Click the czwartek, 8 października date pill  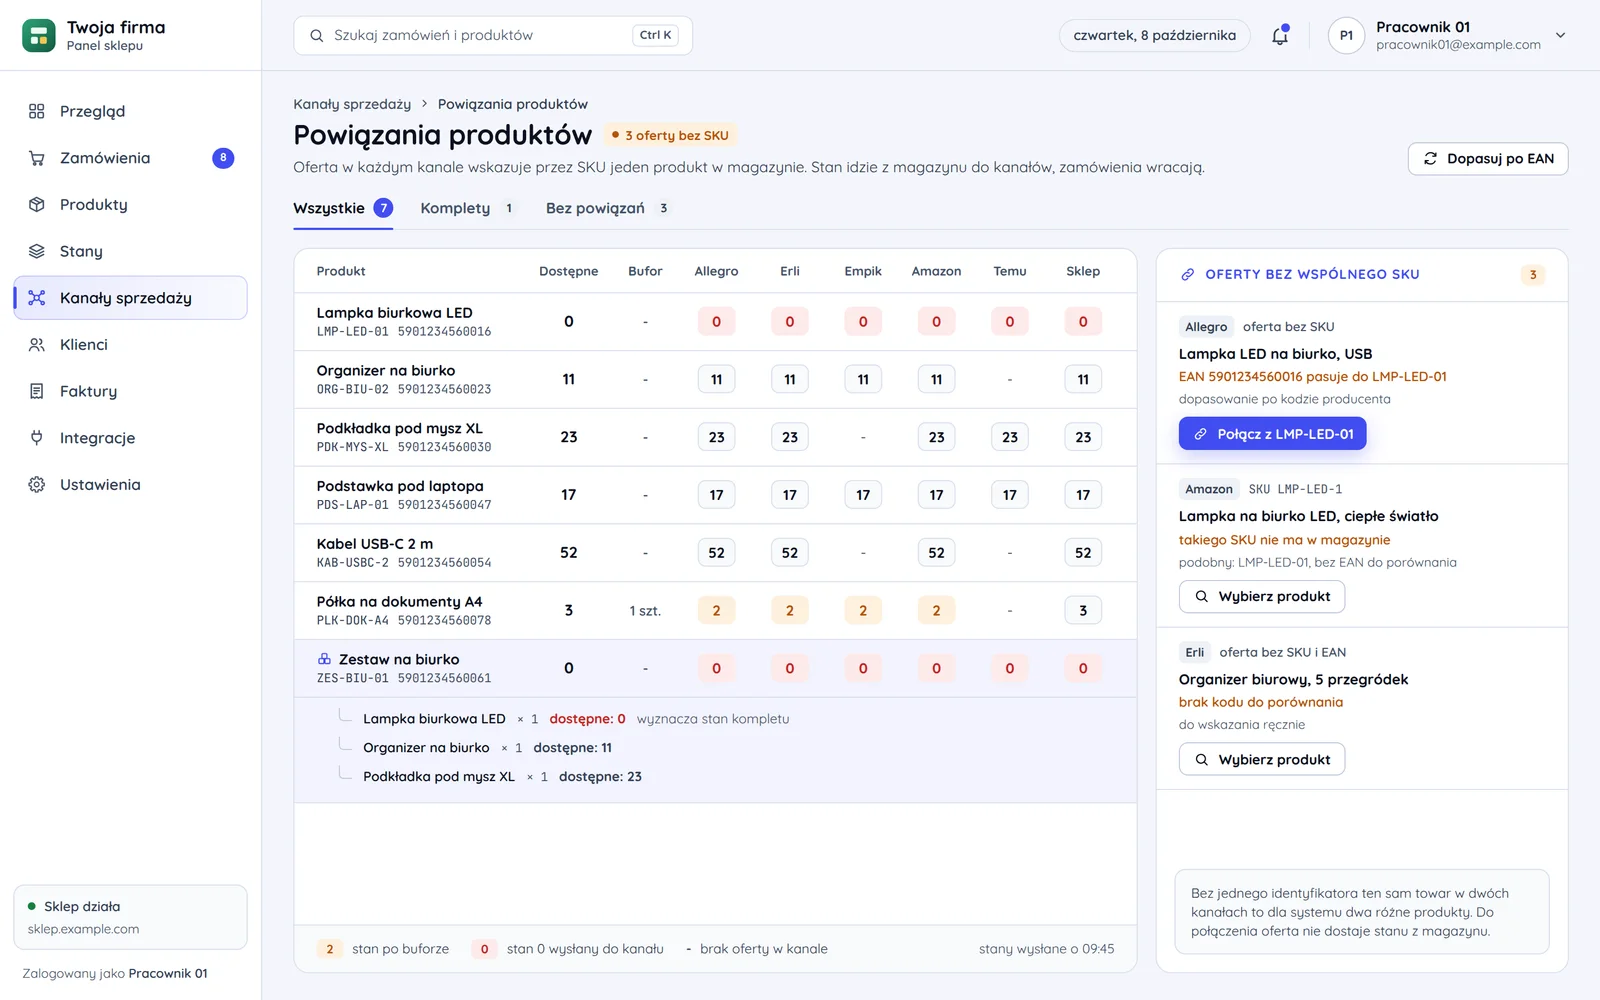point(1154,36)
